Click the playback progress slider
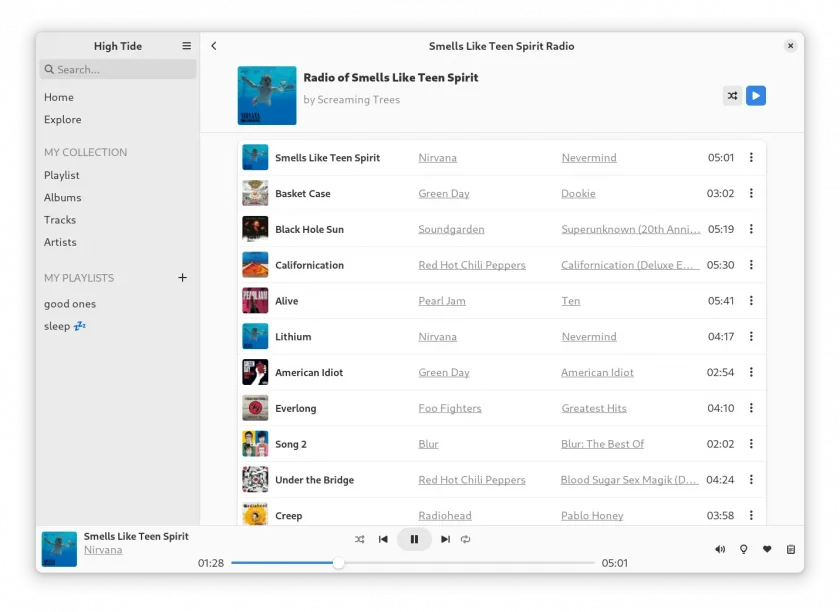 click(412, 563)
